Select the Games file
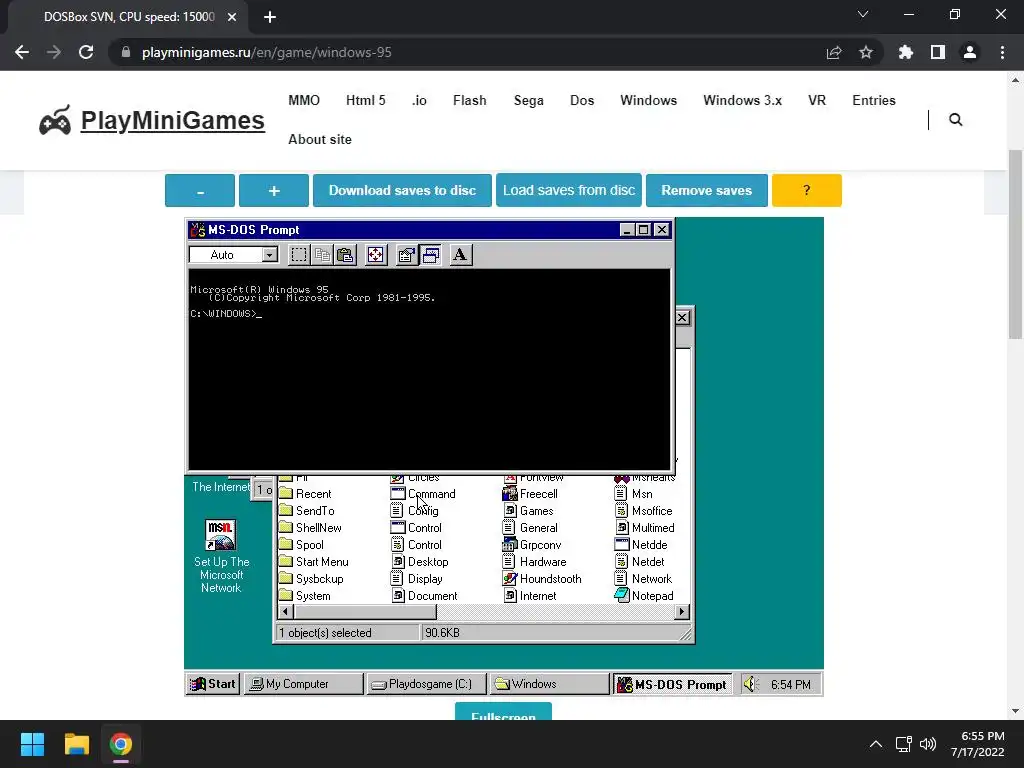Viewport: 1024px width, 768px height. tap(528, 511)
